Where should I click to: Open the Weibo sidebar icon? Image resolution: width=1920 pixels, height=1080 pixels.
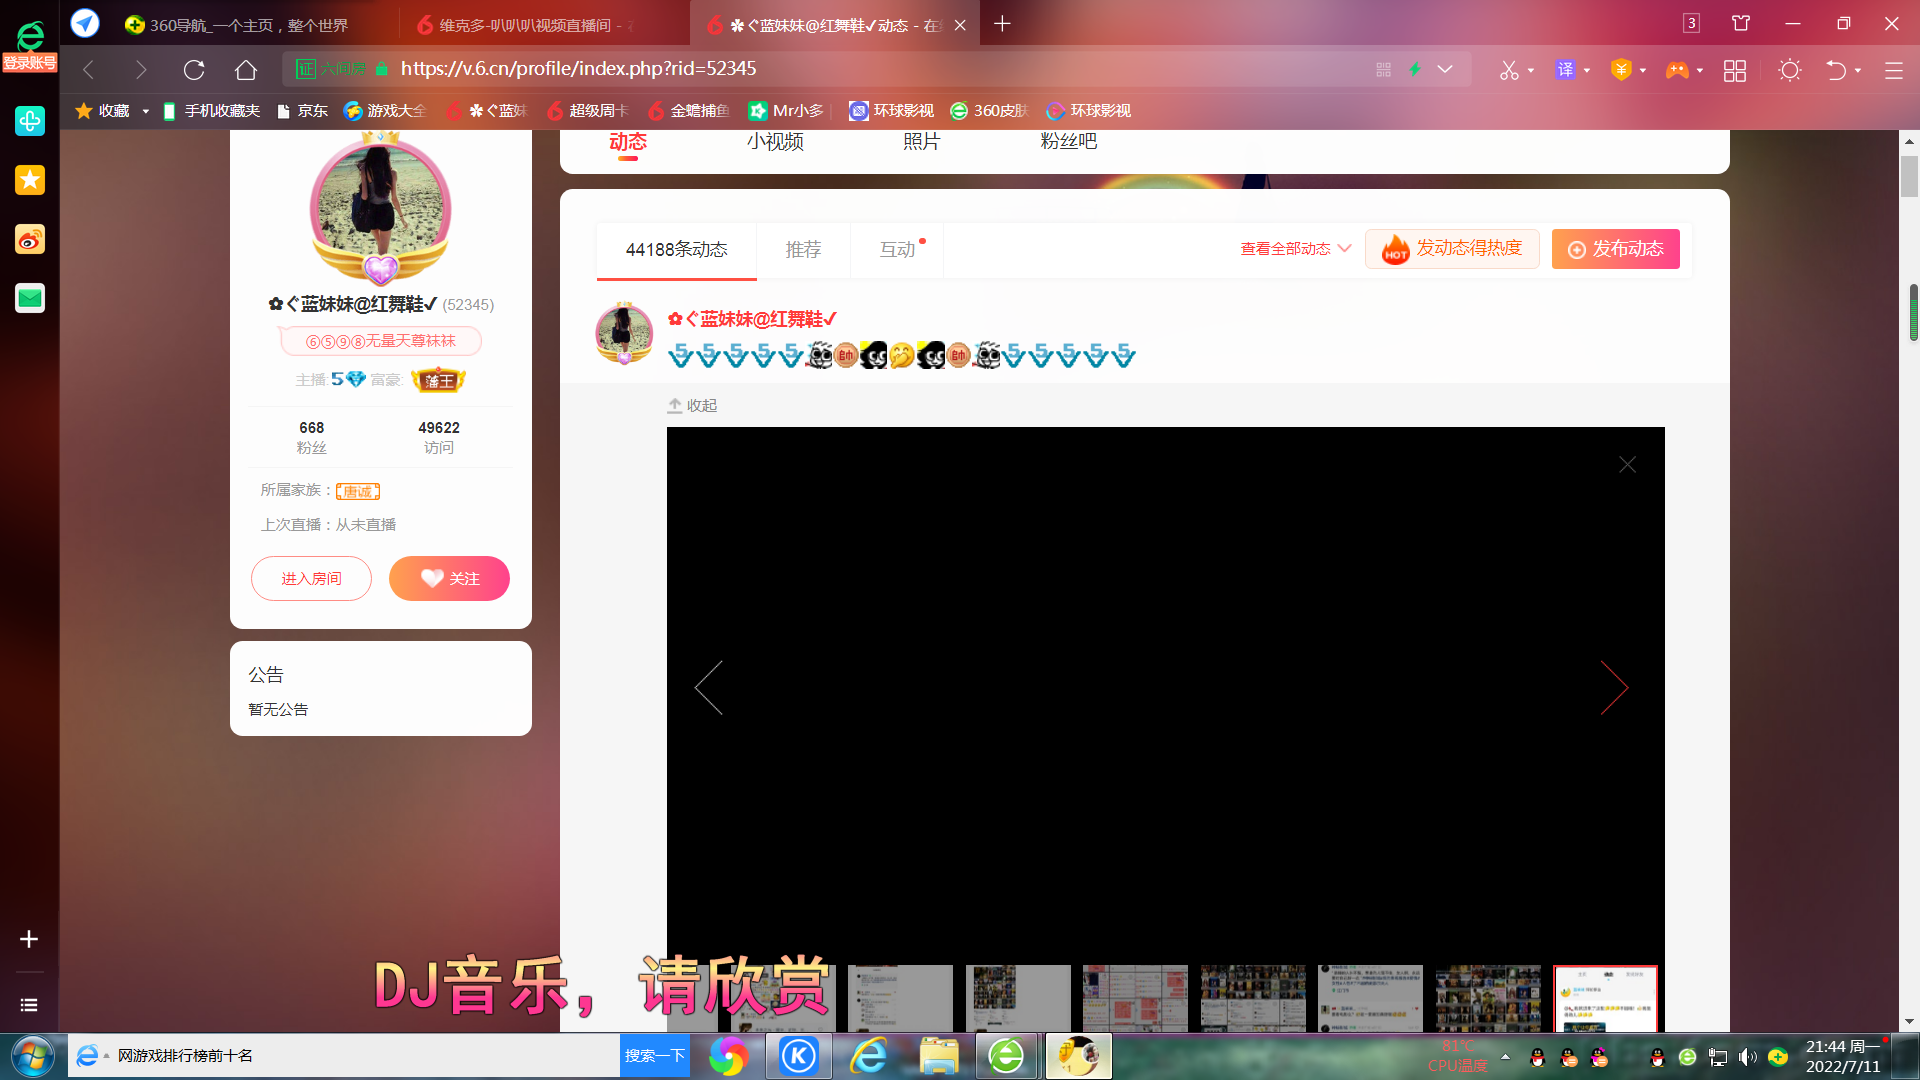pos(30,239)
